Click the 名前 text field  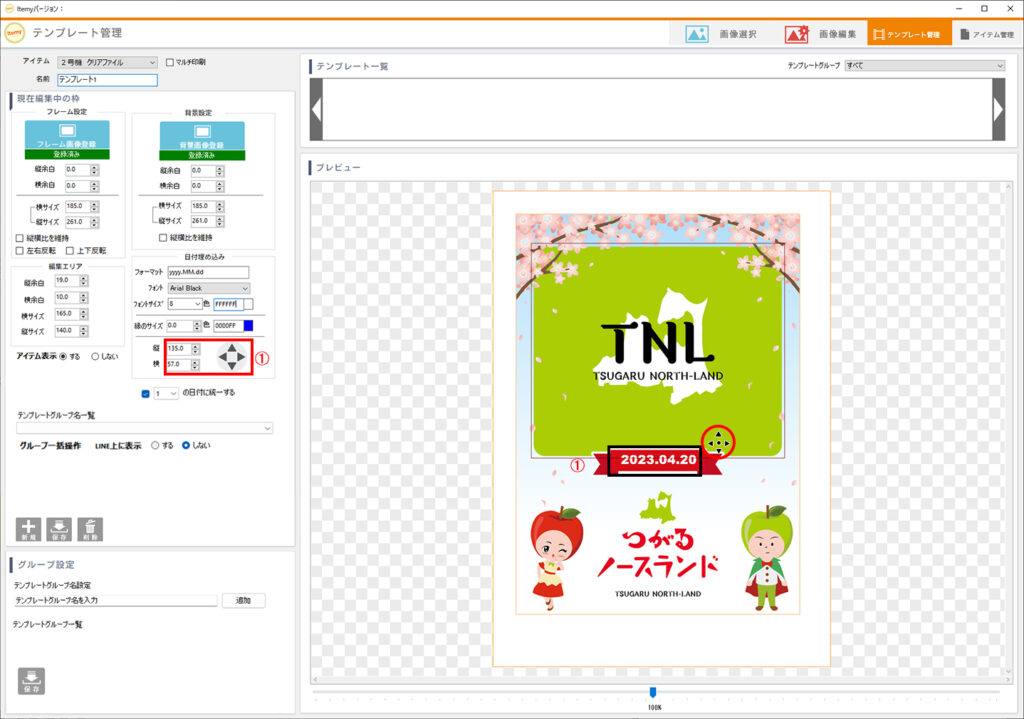tap(107, 80)
